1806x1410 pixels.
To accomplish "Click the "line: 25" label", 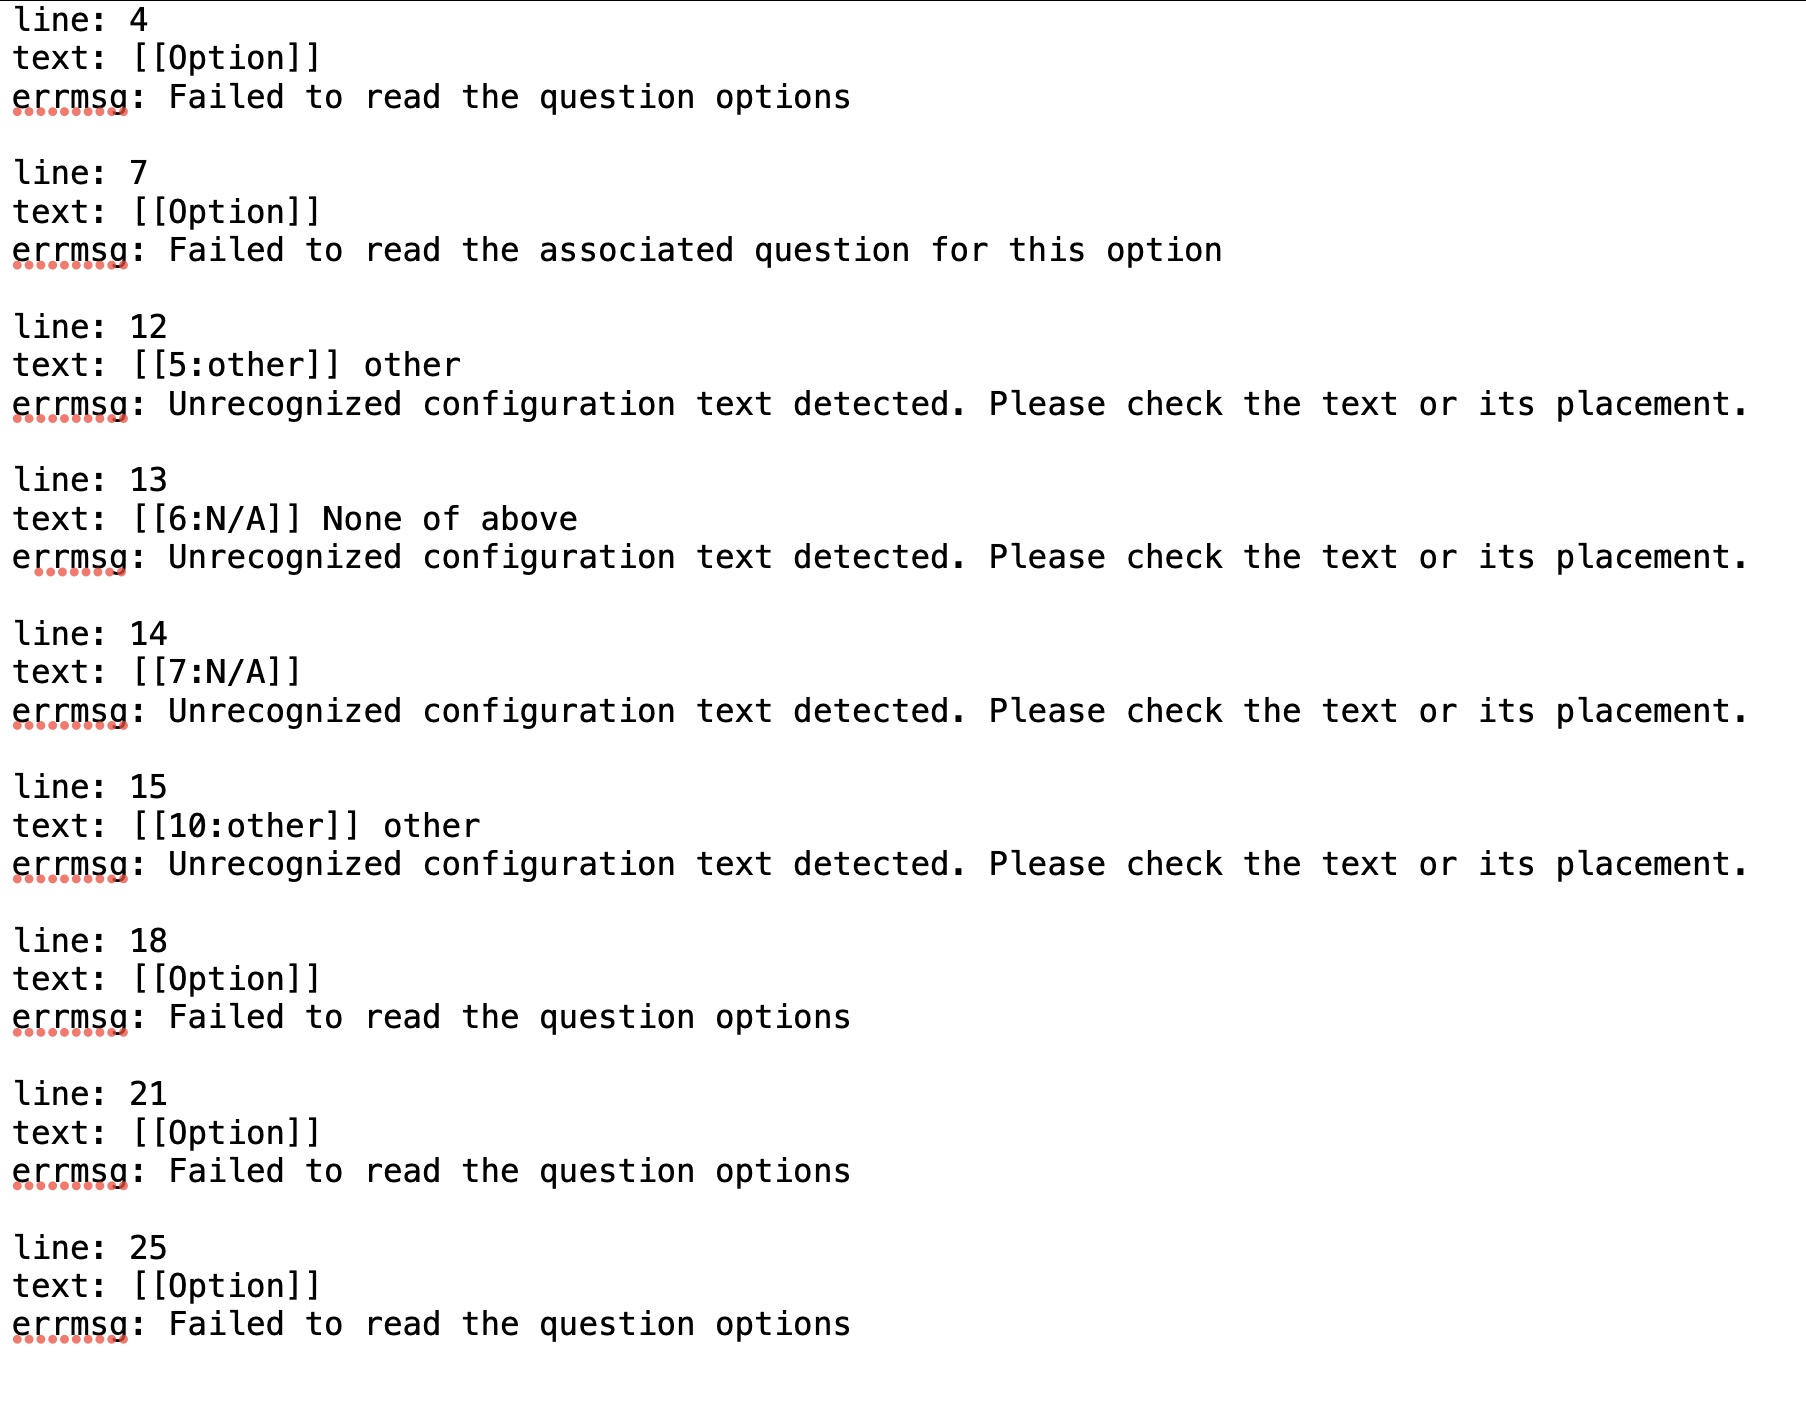I will 90,1248.
